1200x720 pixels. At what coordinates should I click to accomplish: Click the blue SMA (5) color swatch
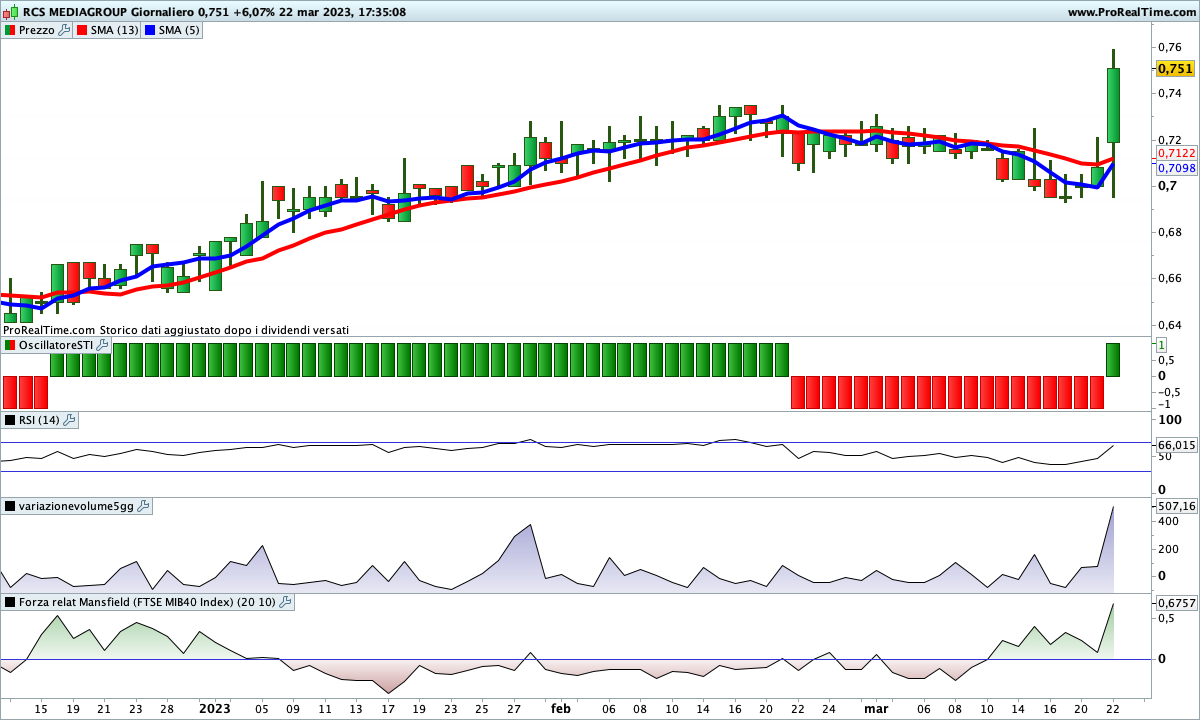click(150, 30)
